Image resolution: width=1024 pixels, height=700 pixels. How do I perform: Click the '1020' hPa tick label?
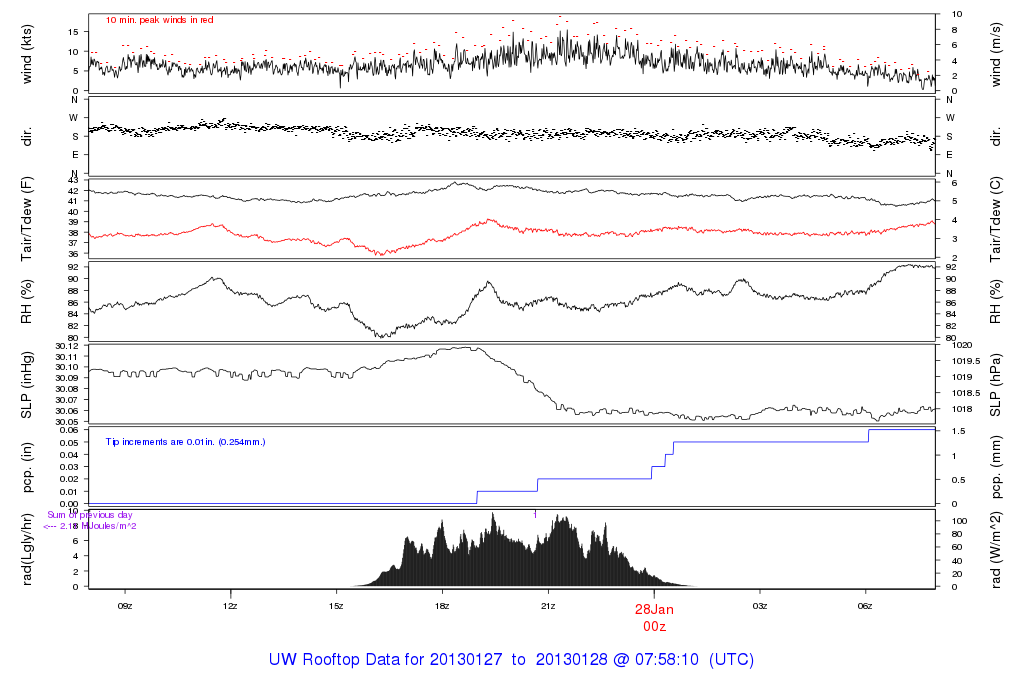pos(963,345)
